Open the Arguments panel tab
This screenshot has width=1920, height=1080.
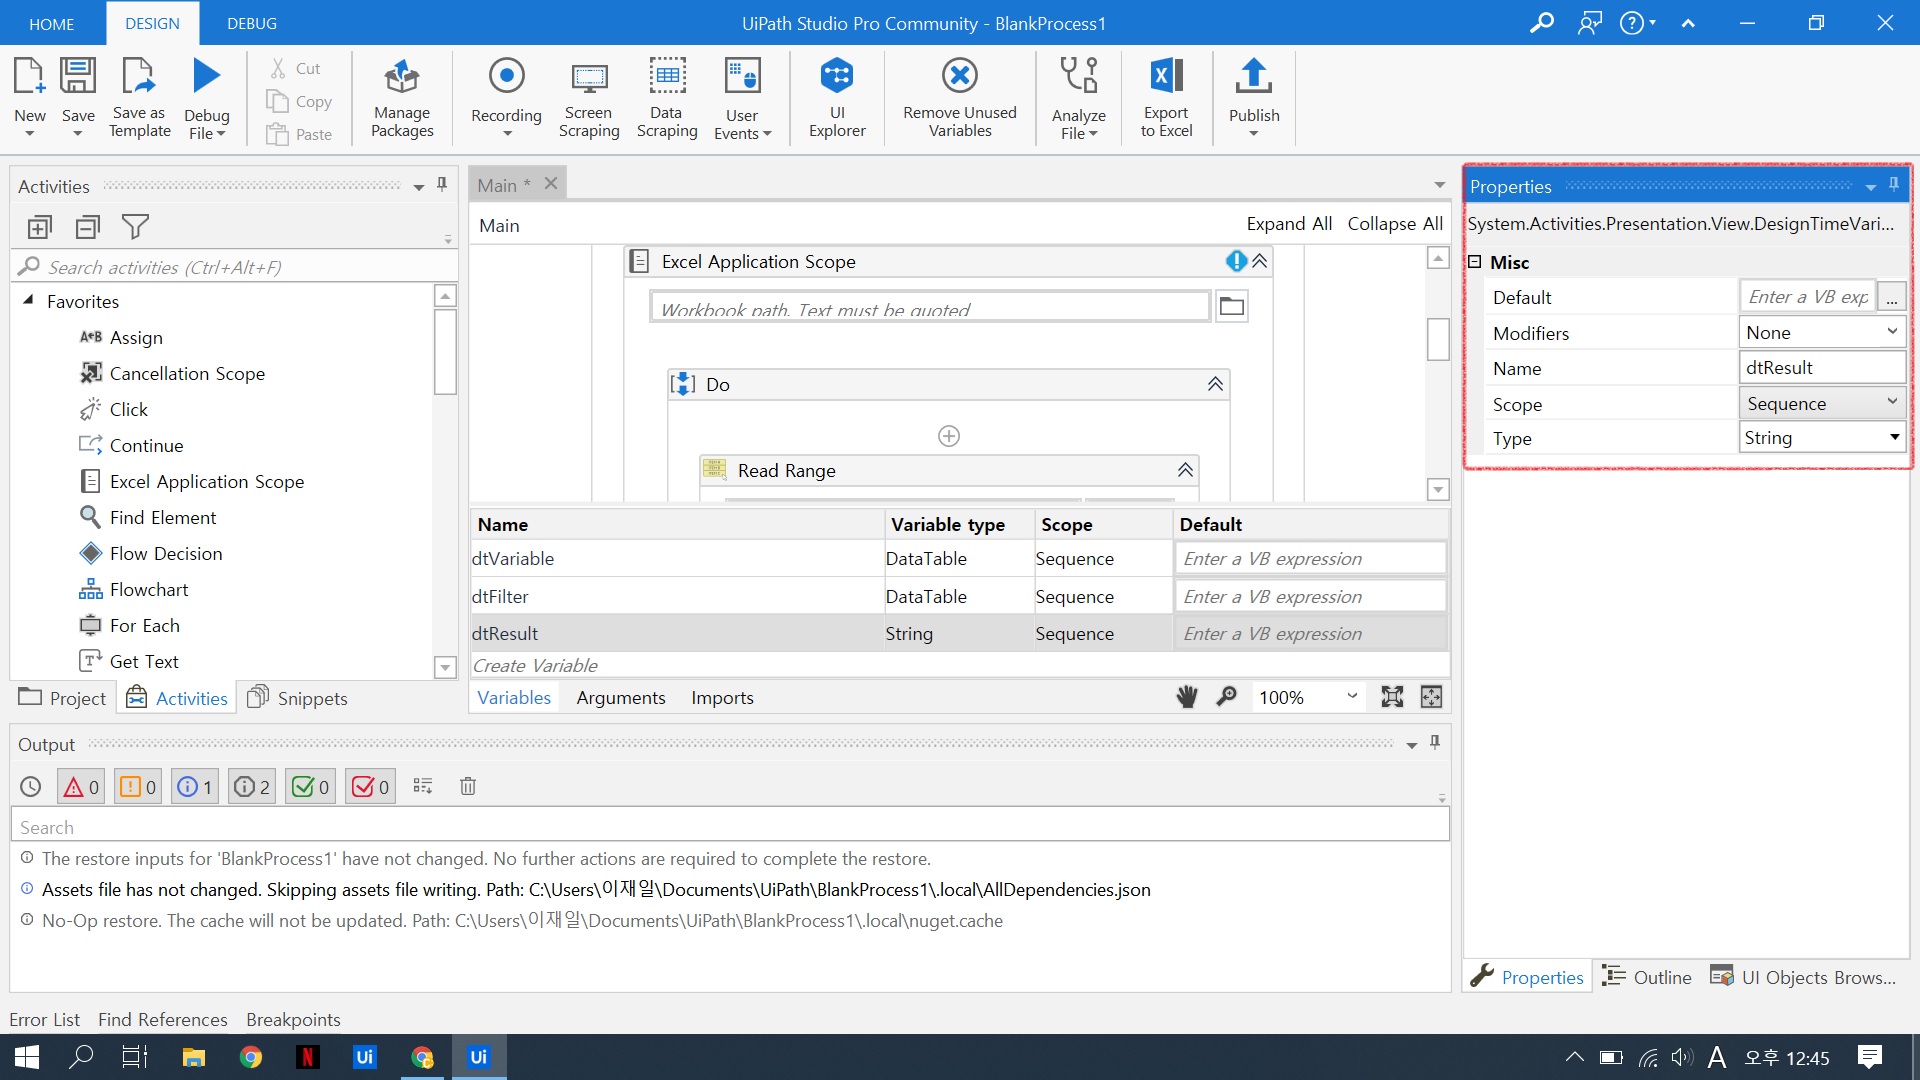(x=620, y=697)
